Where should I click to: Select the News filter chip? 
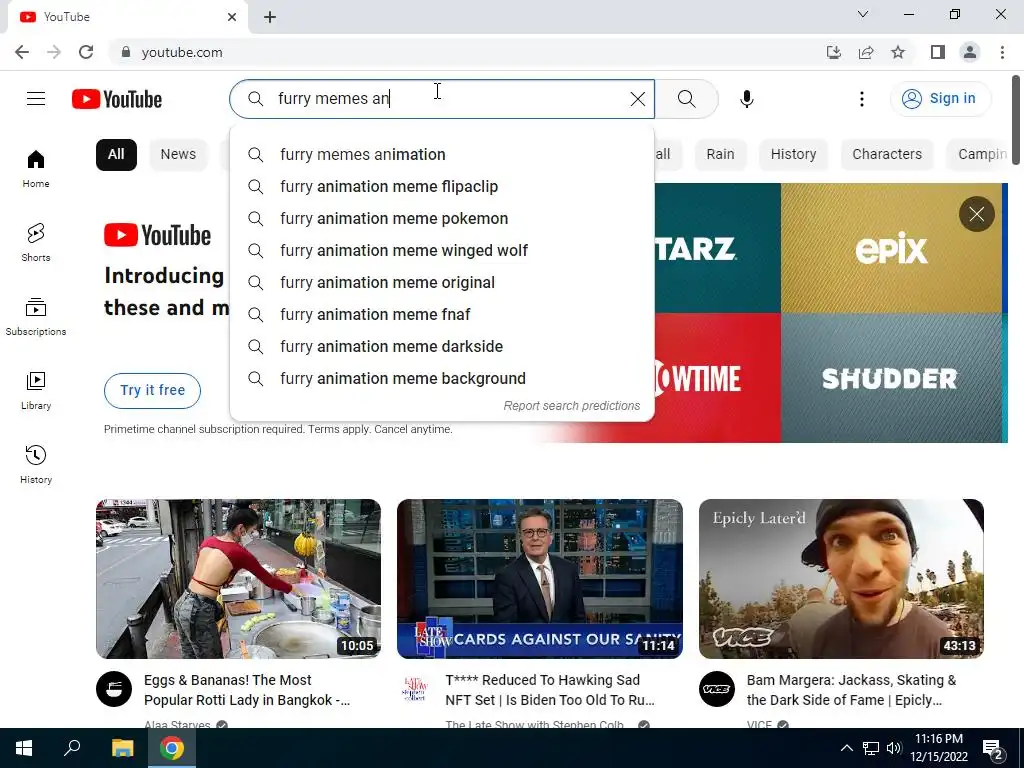click(x=178, y=154)
